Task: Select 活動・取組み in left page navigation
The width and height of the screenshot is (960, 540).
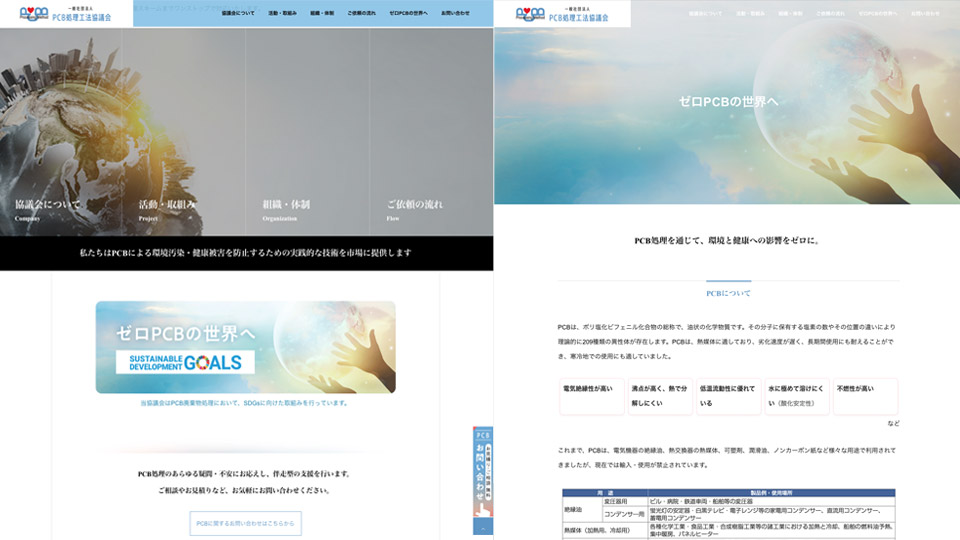Action: [282, 14]
